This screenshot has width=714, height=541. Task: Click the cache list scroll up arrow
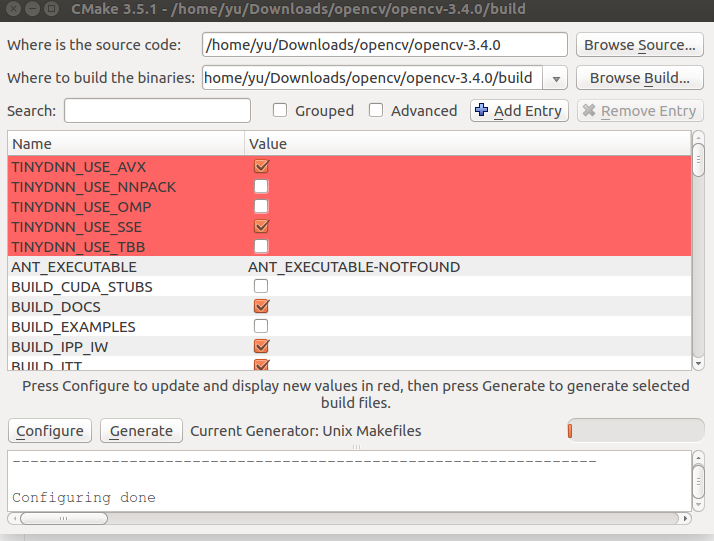[x=698, y=137]
